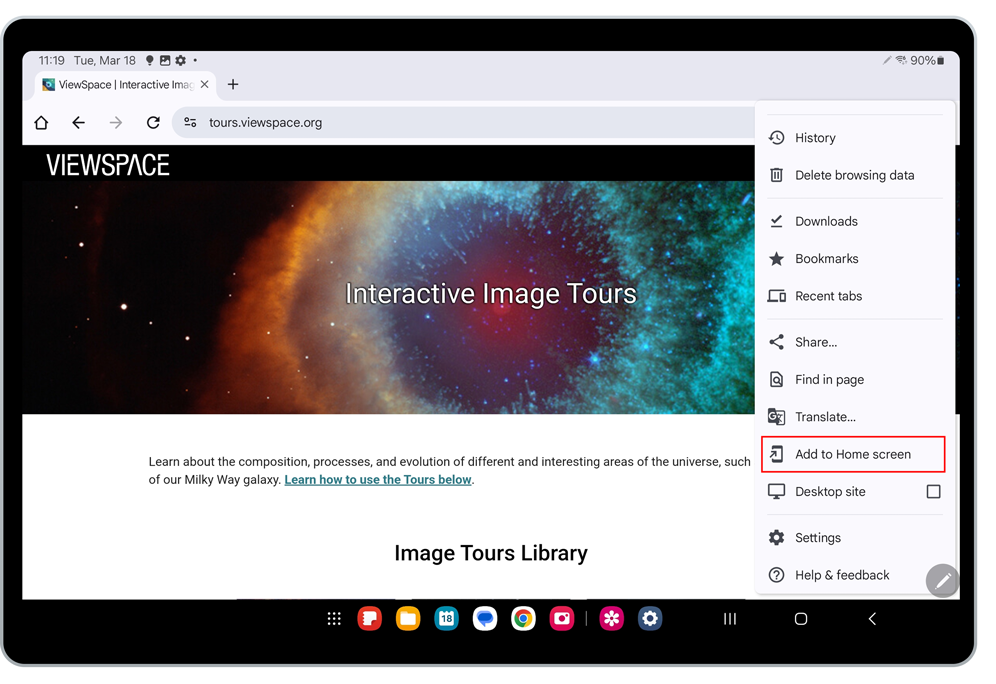
Task: Open the app drawer grid icon
Action: pos(334,619)
